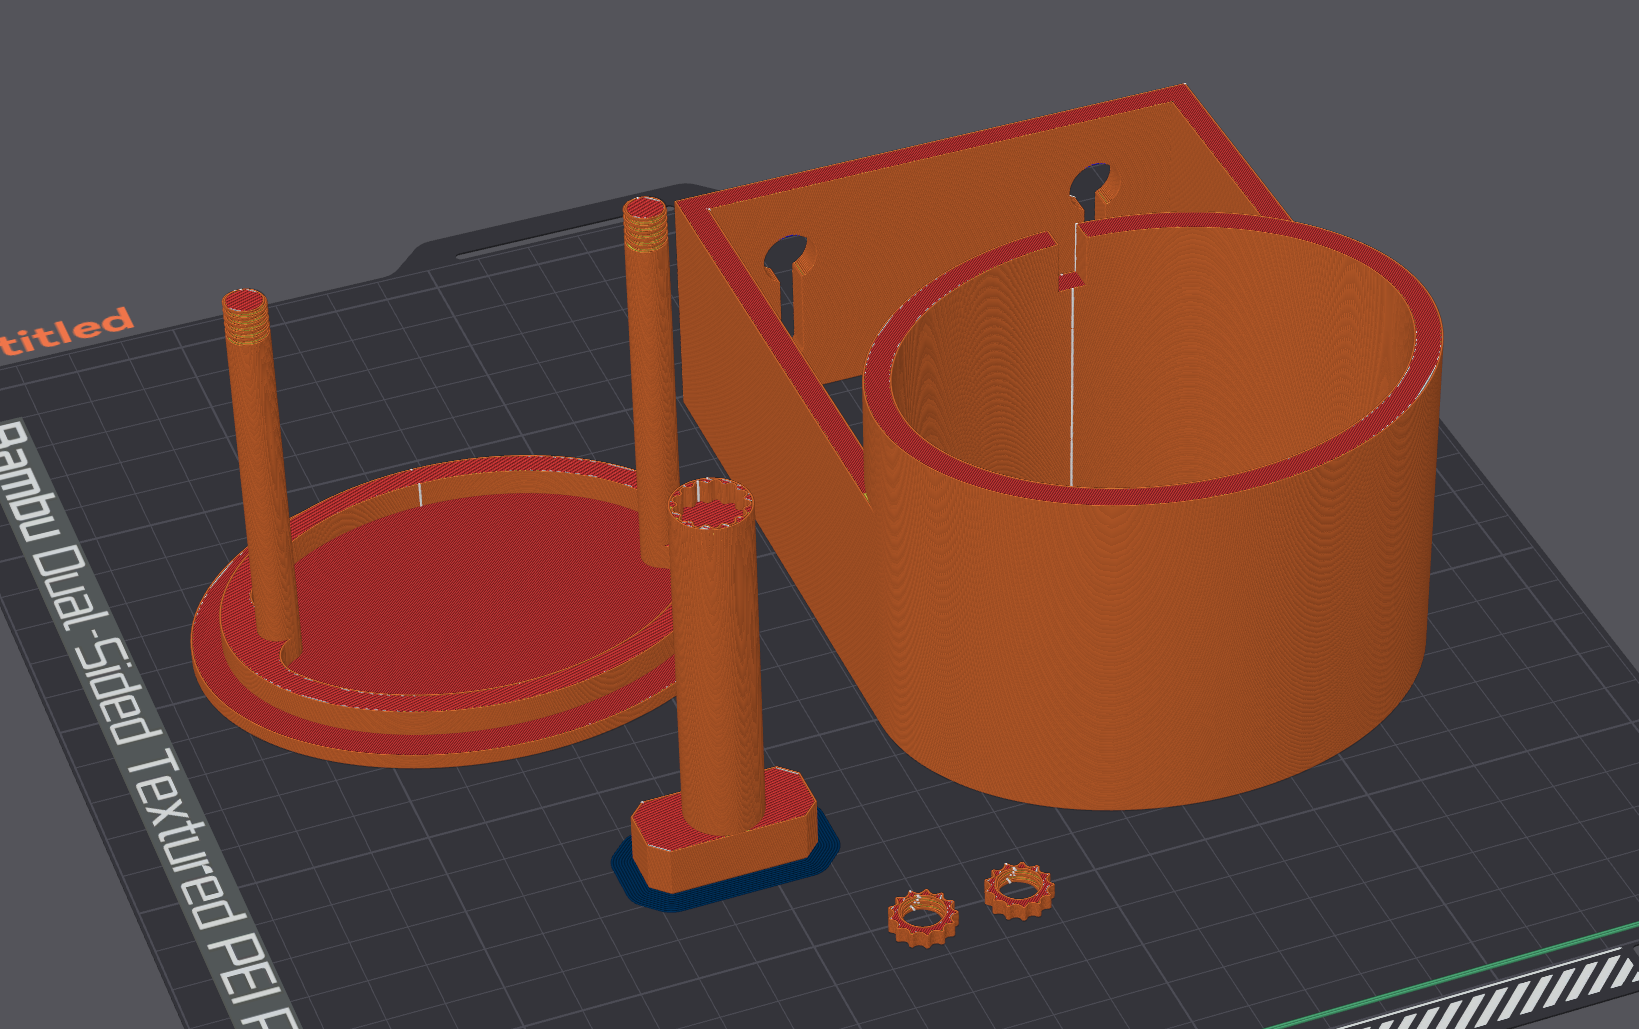Click the right keyhole opening in the lid

click(x=1090, y=185)
